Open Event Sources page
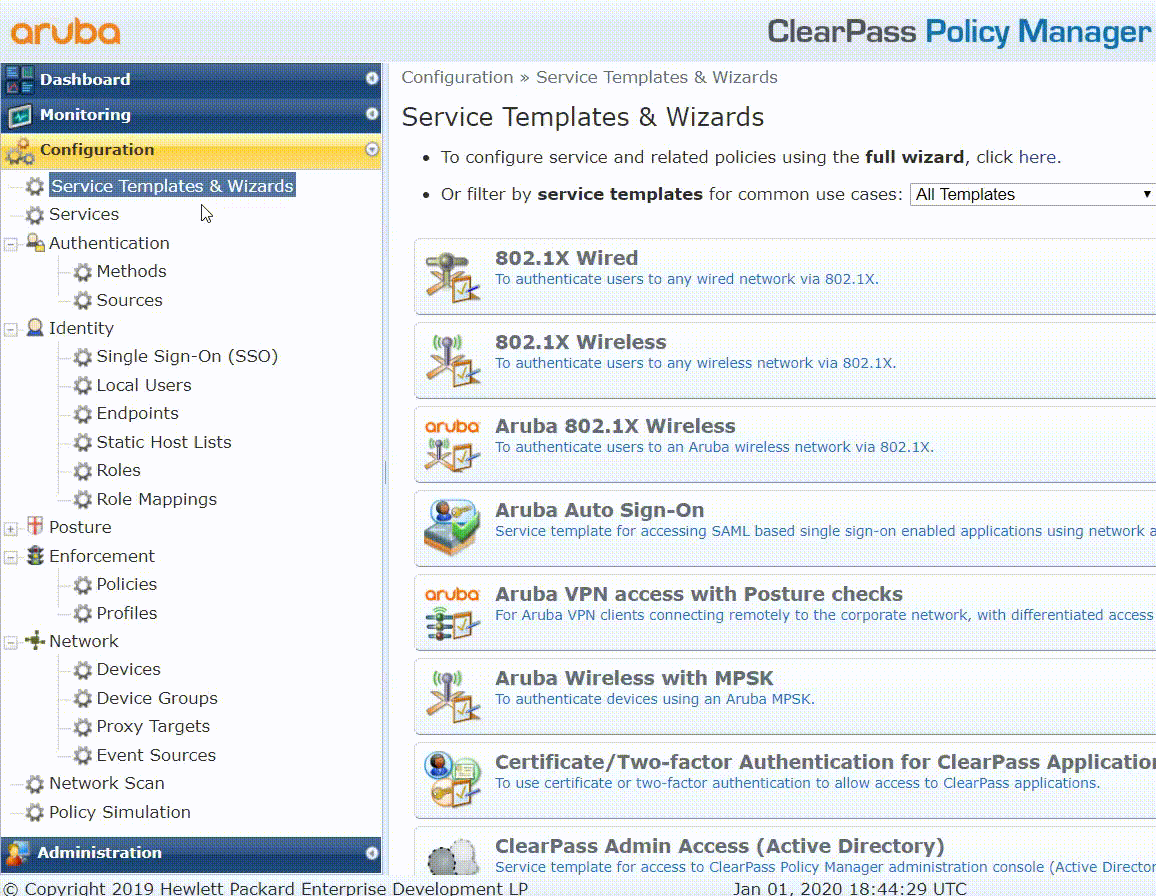This screenshot has width=1156, height=896. pos(156,755)
